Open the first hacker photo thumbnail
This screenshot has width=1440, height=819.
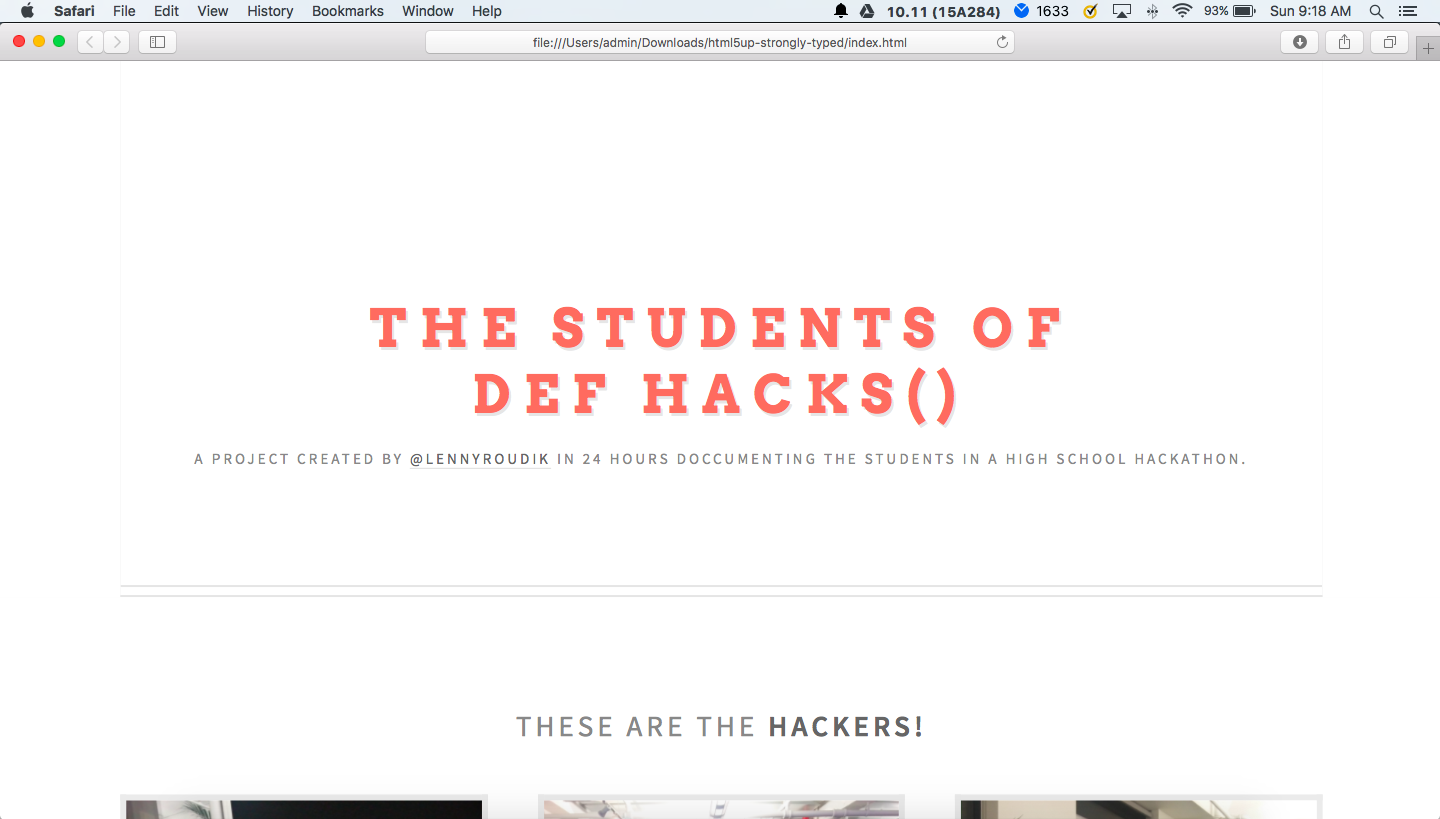click(x=304, y=808)
